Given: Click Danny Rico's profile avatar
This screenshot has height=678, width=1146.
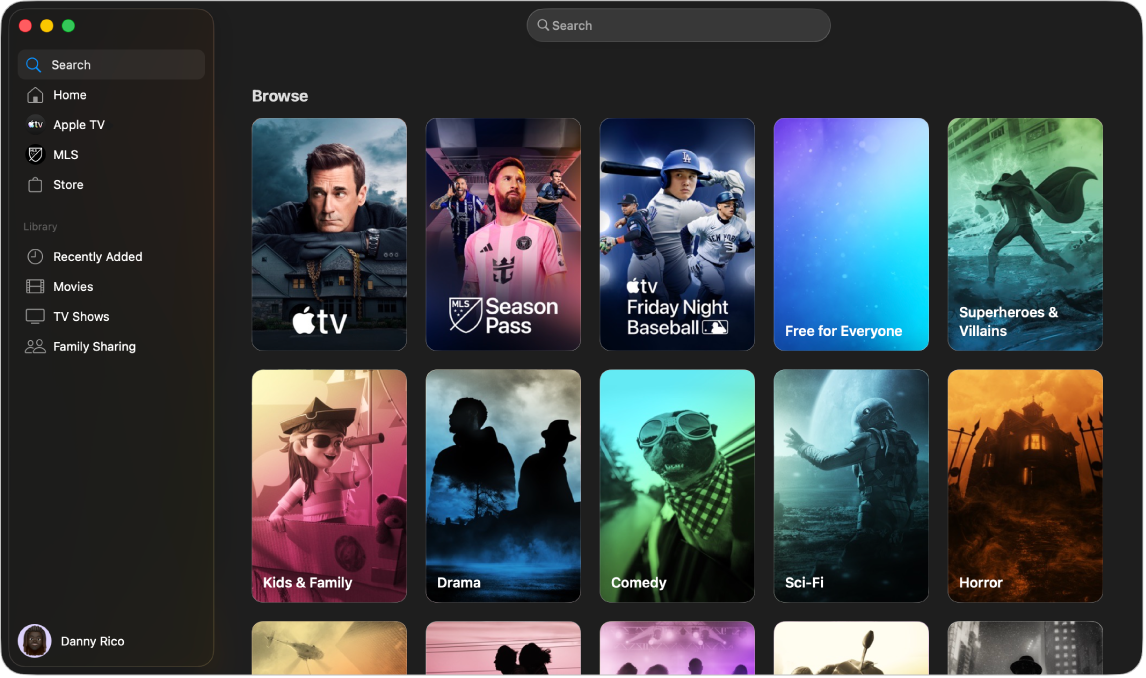Looking at the screenshot, I should click(34, 641).
